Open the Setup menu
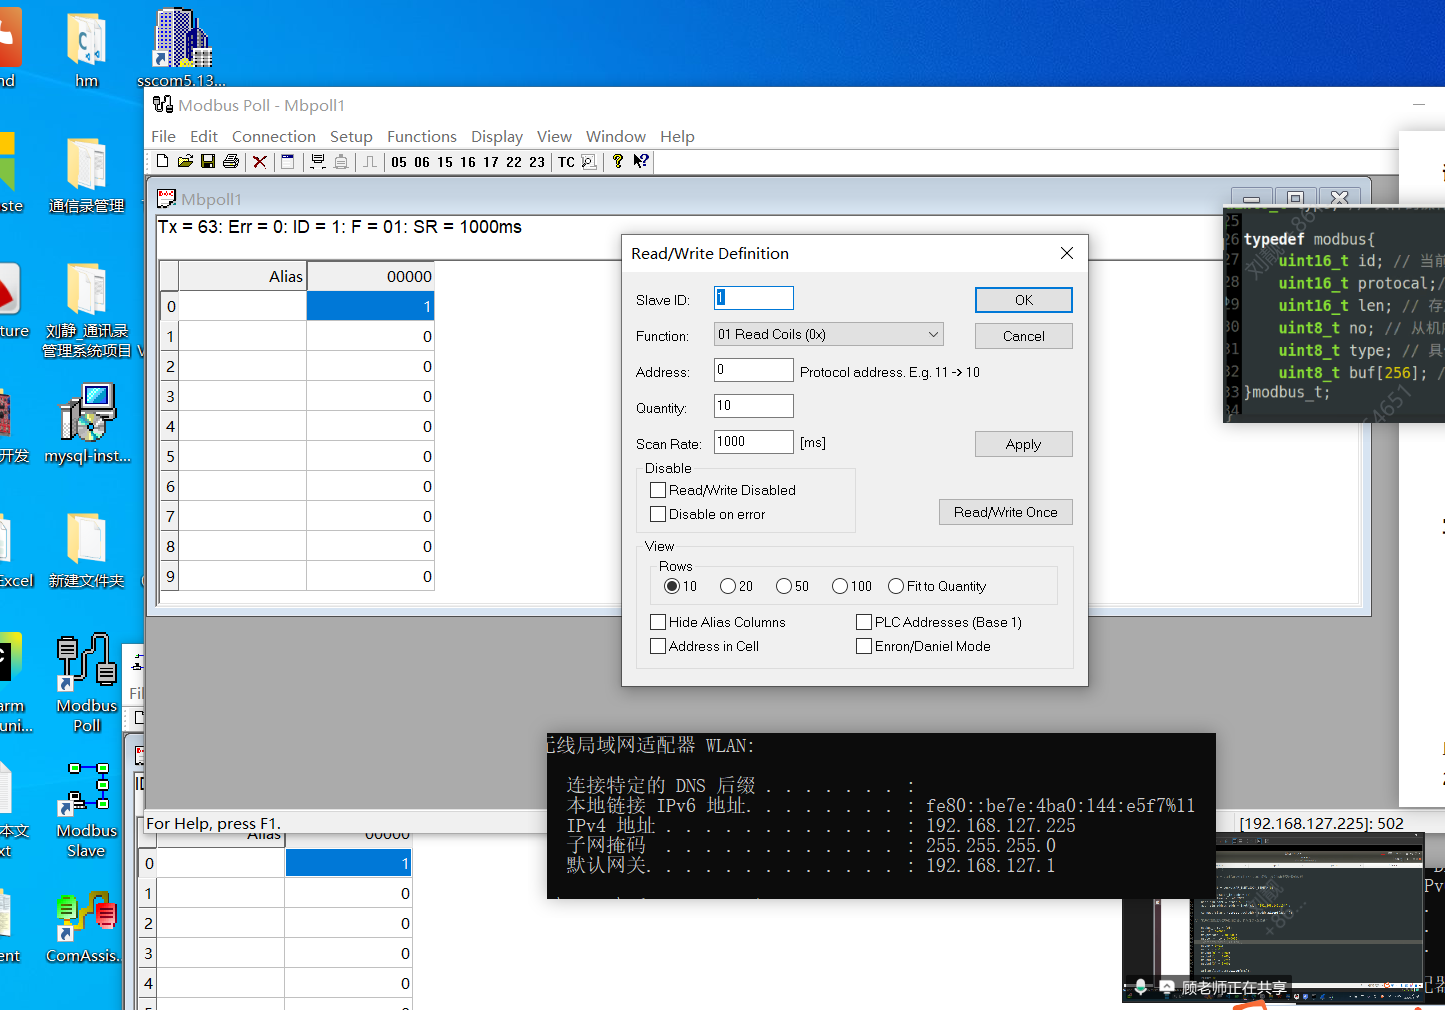The image size is (1445, 1010). 351,136
